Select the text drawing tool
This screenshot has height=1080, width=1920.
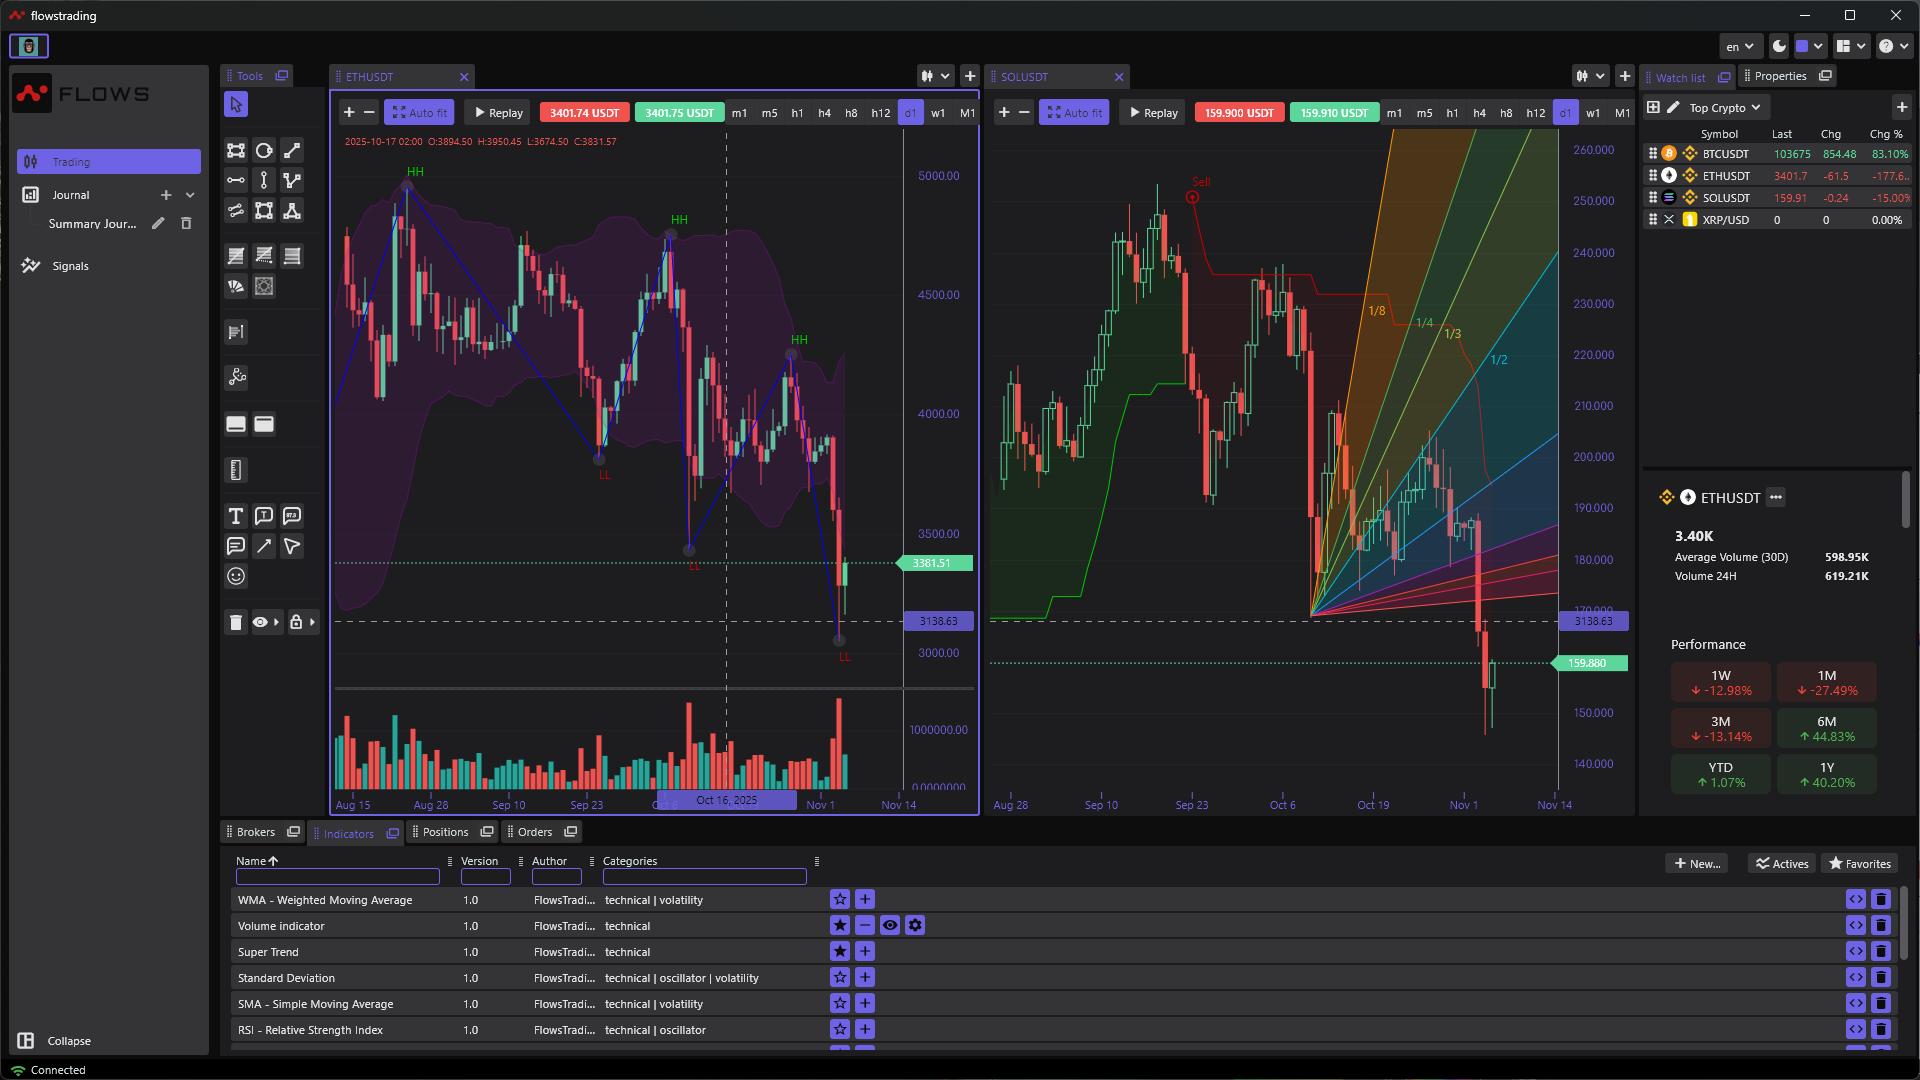[236, 516]
